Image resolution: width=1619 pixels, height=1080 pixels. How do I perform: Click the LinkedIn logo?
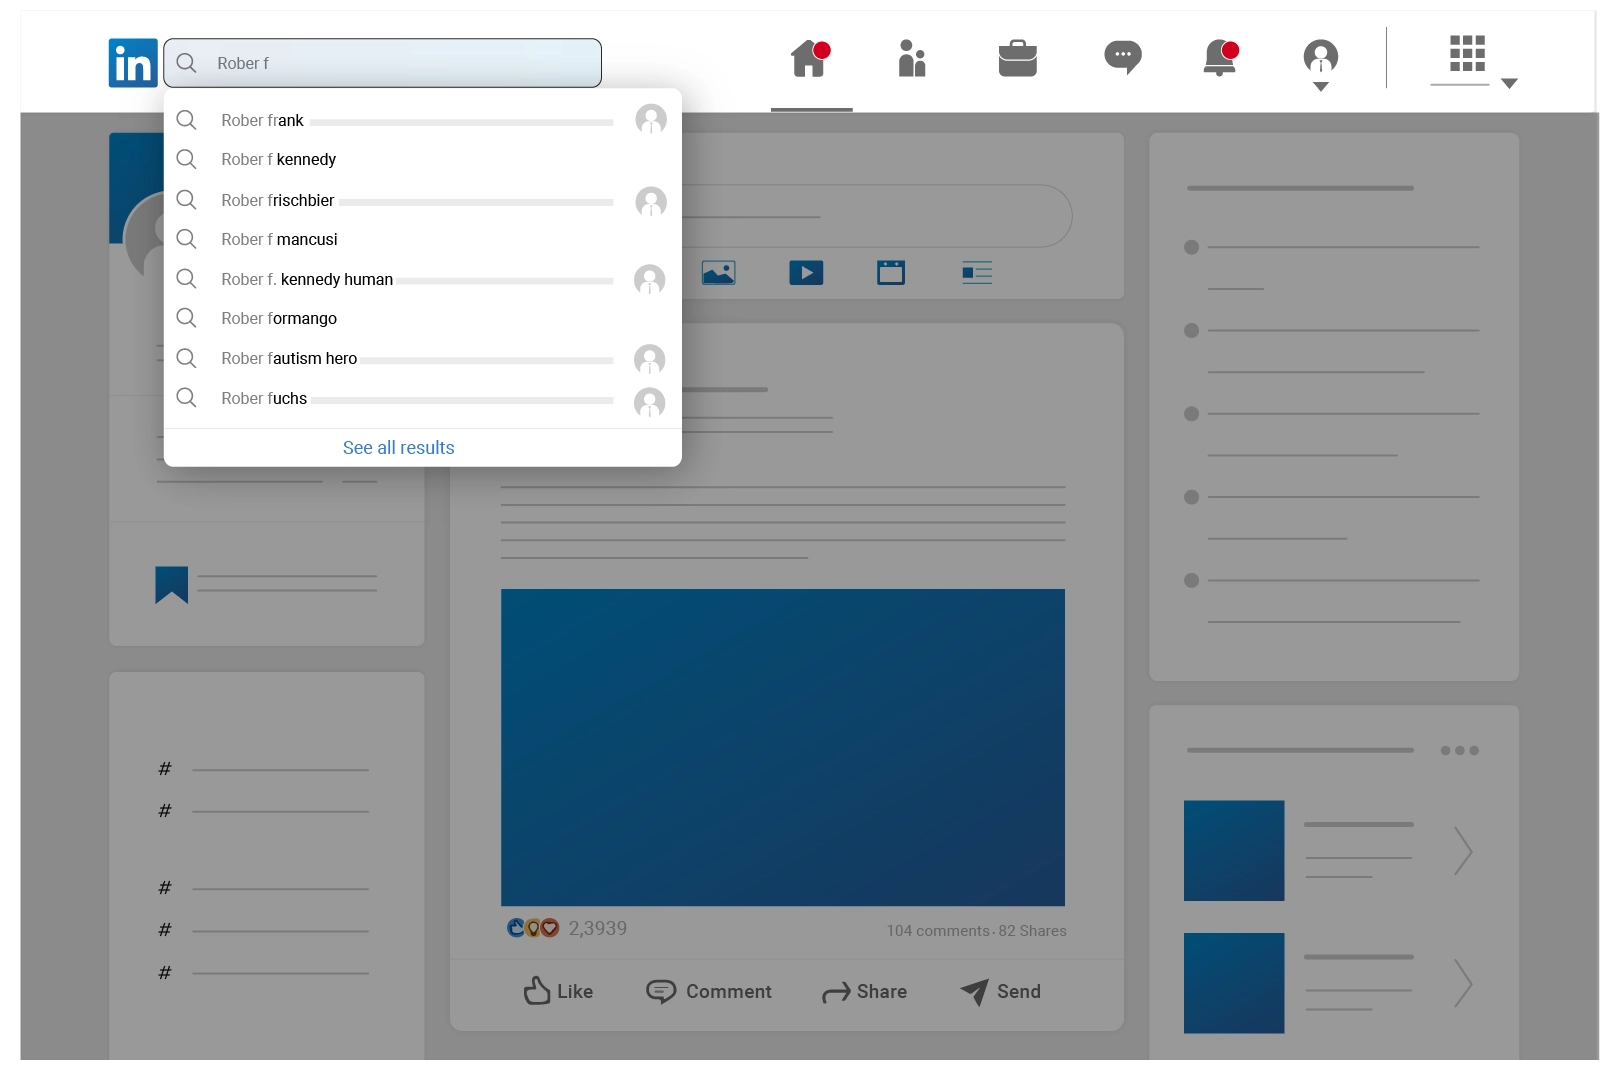pyautogui.click(x=133, y=63)
